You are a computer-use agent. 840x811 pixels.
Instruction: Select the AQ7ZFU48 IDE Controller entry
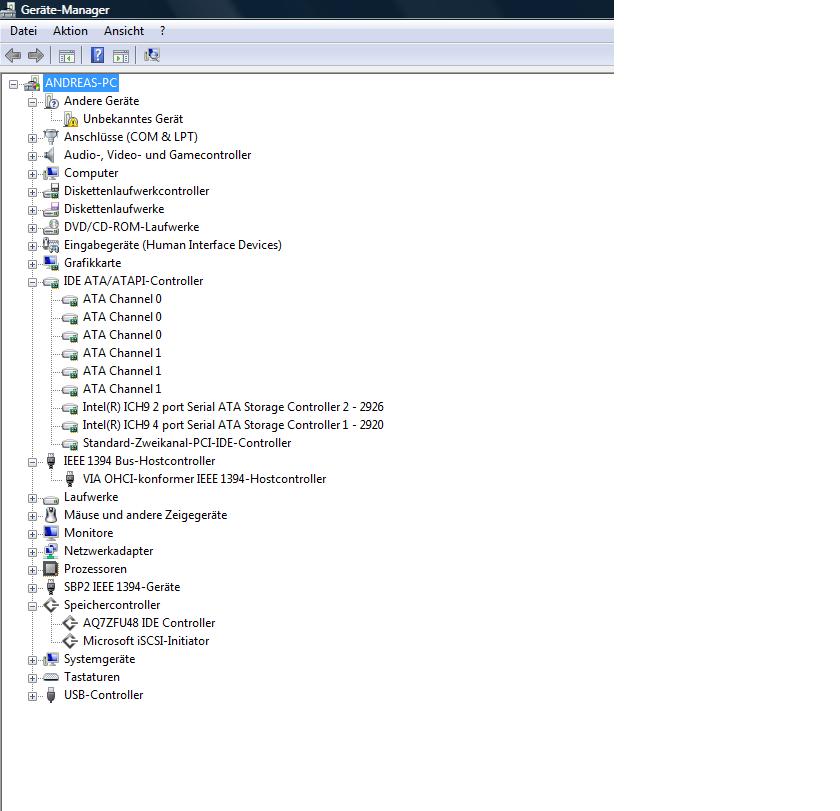pyautogui.click(x=149, y=623)
